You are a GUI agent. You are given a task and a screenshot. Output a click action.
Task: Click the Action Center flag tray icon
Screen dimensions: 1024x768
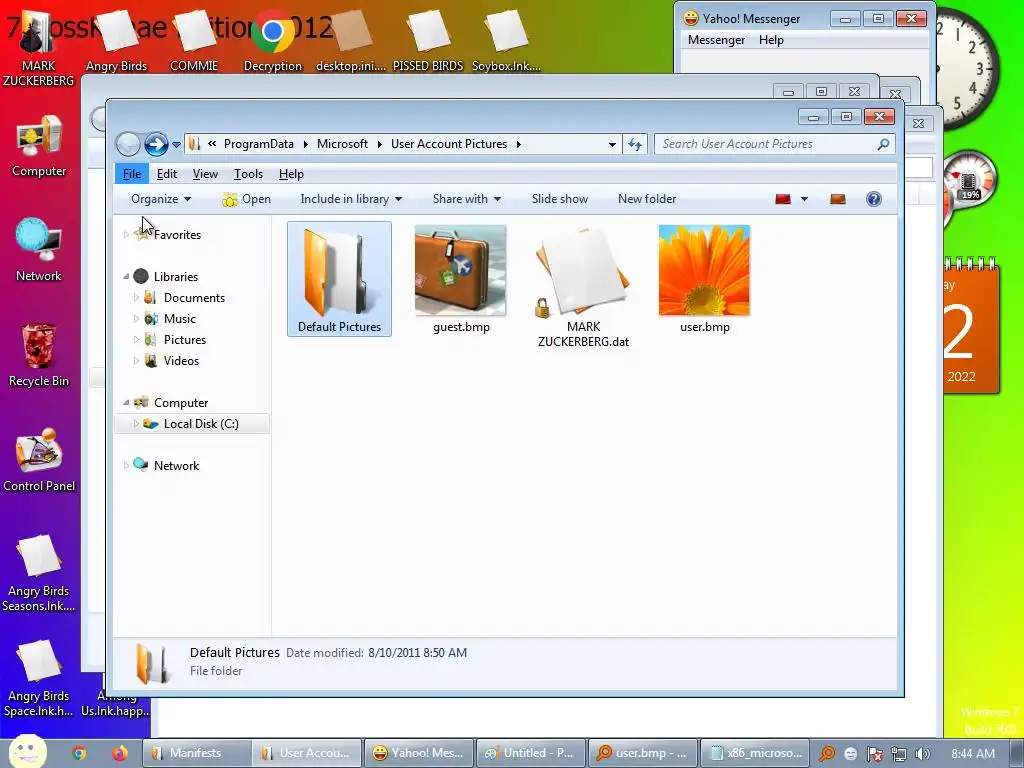pyautogui.click(x=874, y=754)
